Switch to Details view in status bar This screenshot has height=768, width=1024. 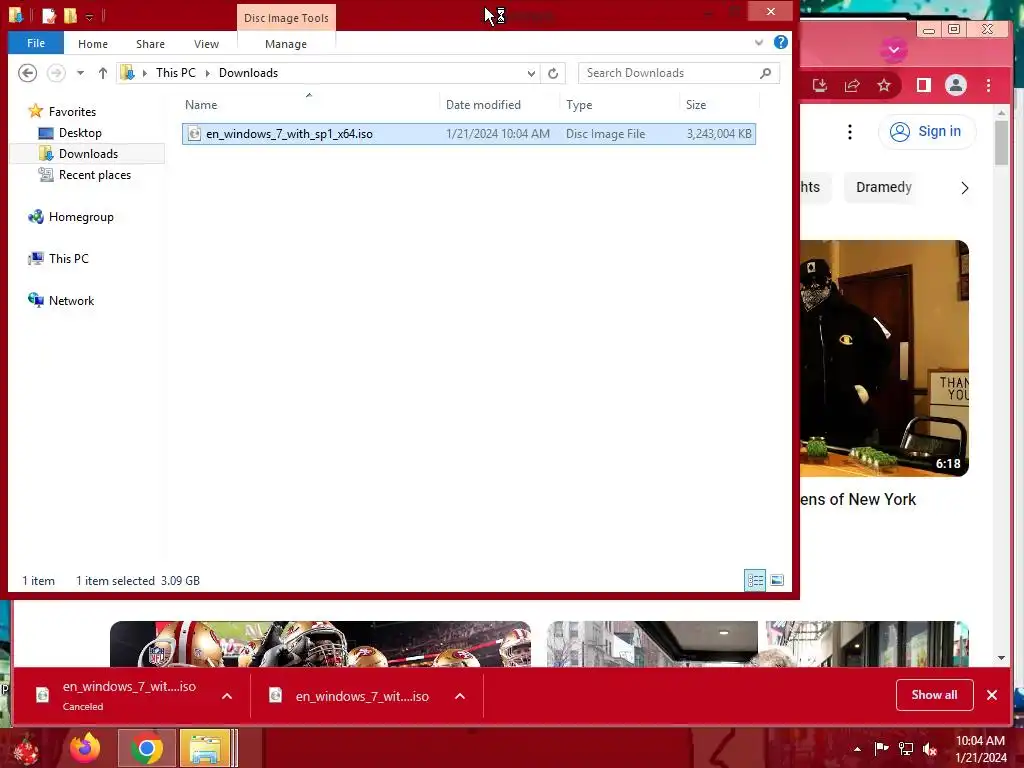click(x=755, y=580)
